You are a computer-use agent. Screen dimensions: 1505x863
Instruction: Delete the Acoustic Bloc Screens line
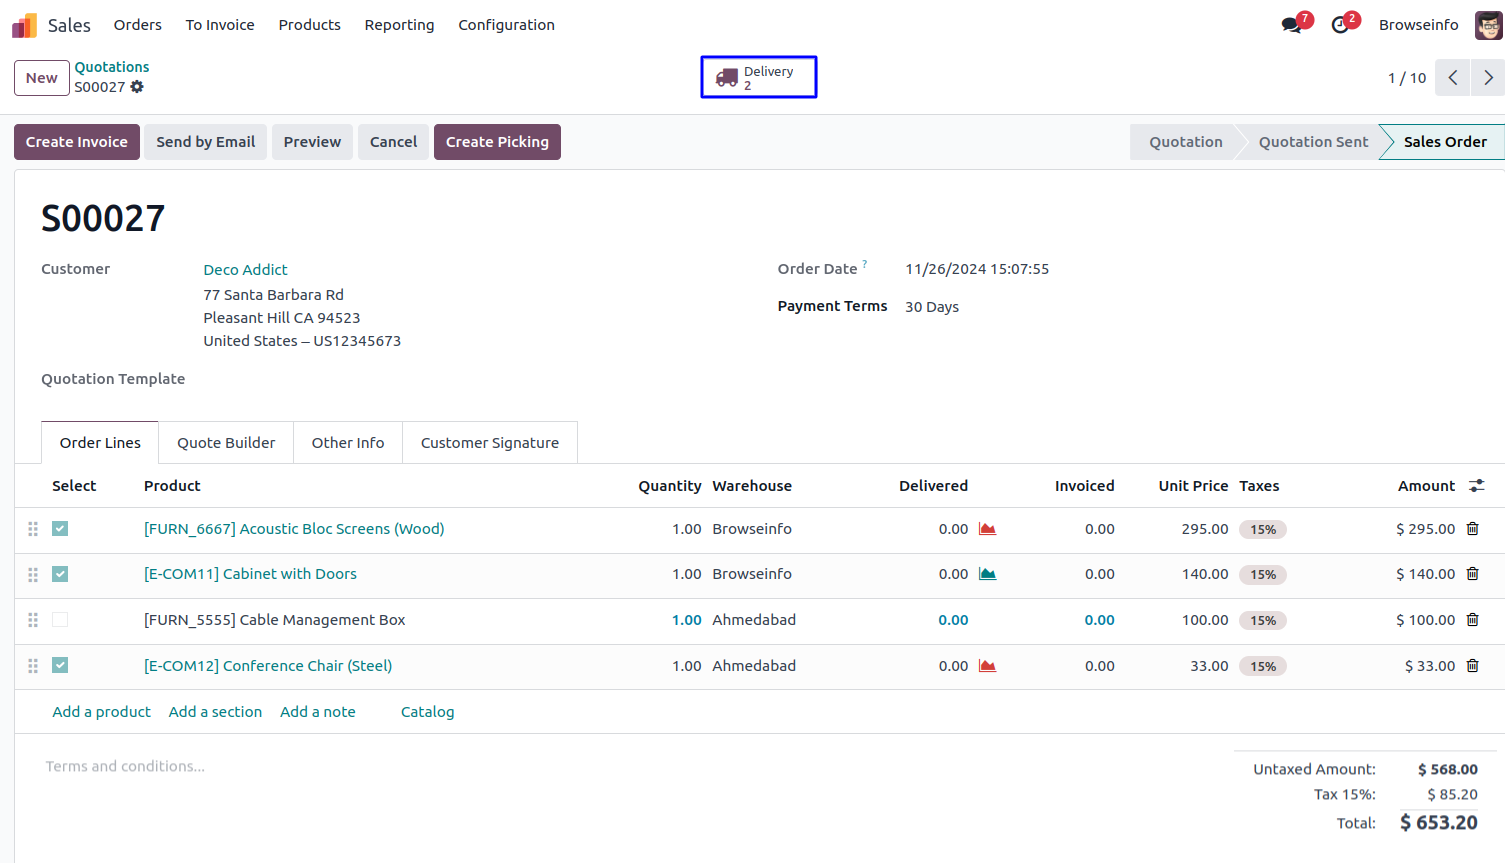pyautogui.click(x=1472, y=529)
